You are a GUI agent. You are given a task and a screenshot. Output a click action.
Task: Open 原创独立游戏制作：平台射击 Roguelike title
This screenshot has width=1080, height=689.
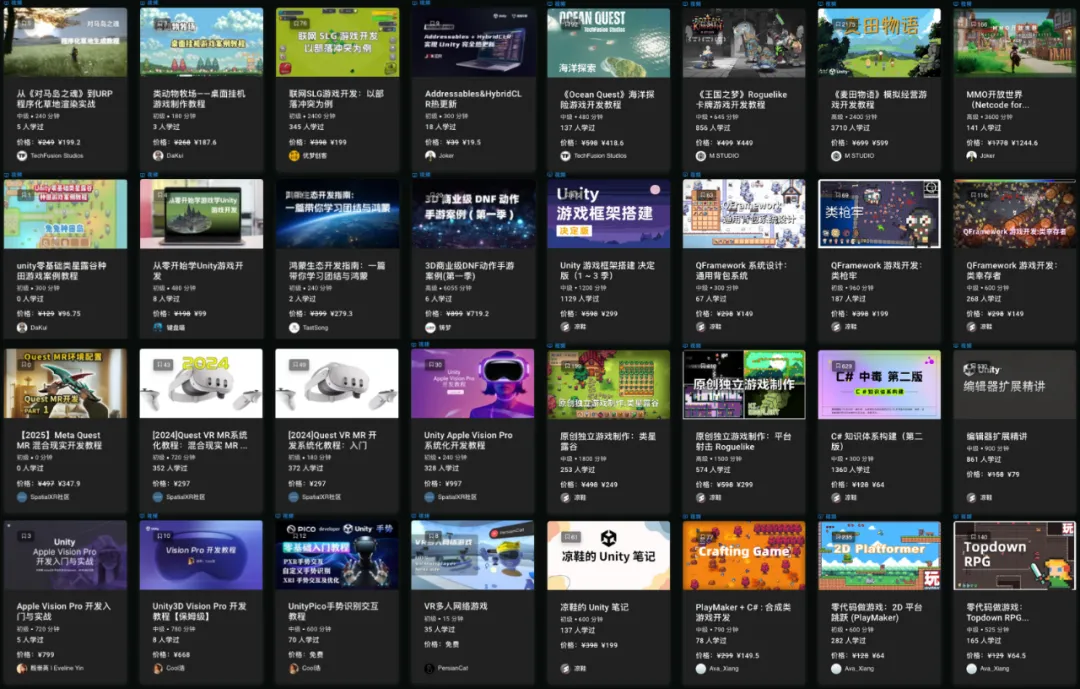pyautogui.click(x=744, y=442)
